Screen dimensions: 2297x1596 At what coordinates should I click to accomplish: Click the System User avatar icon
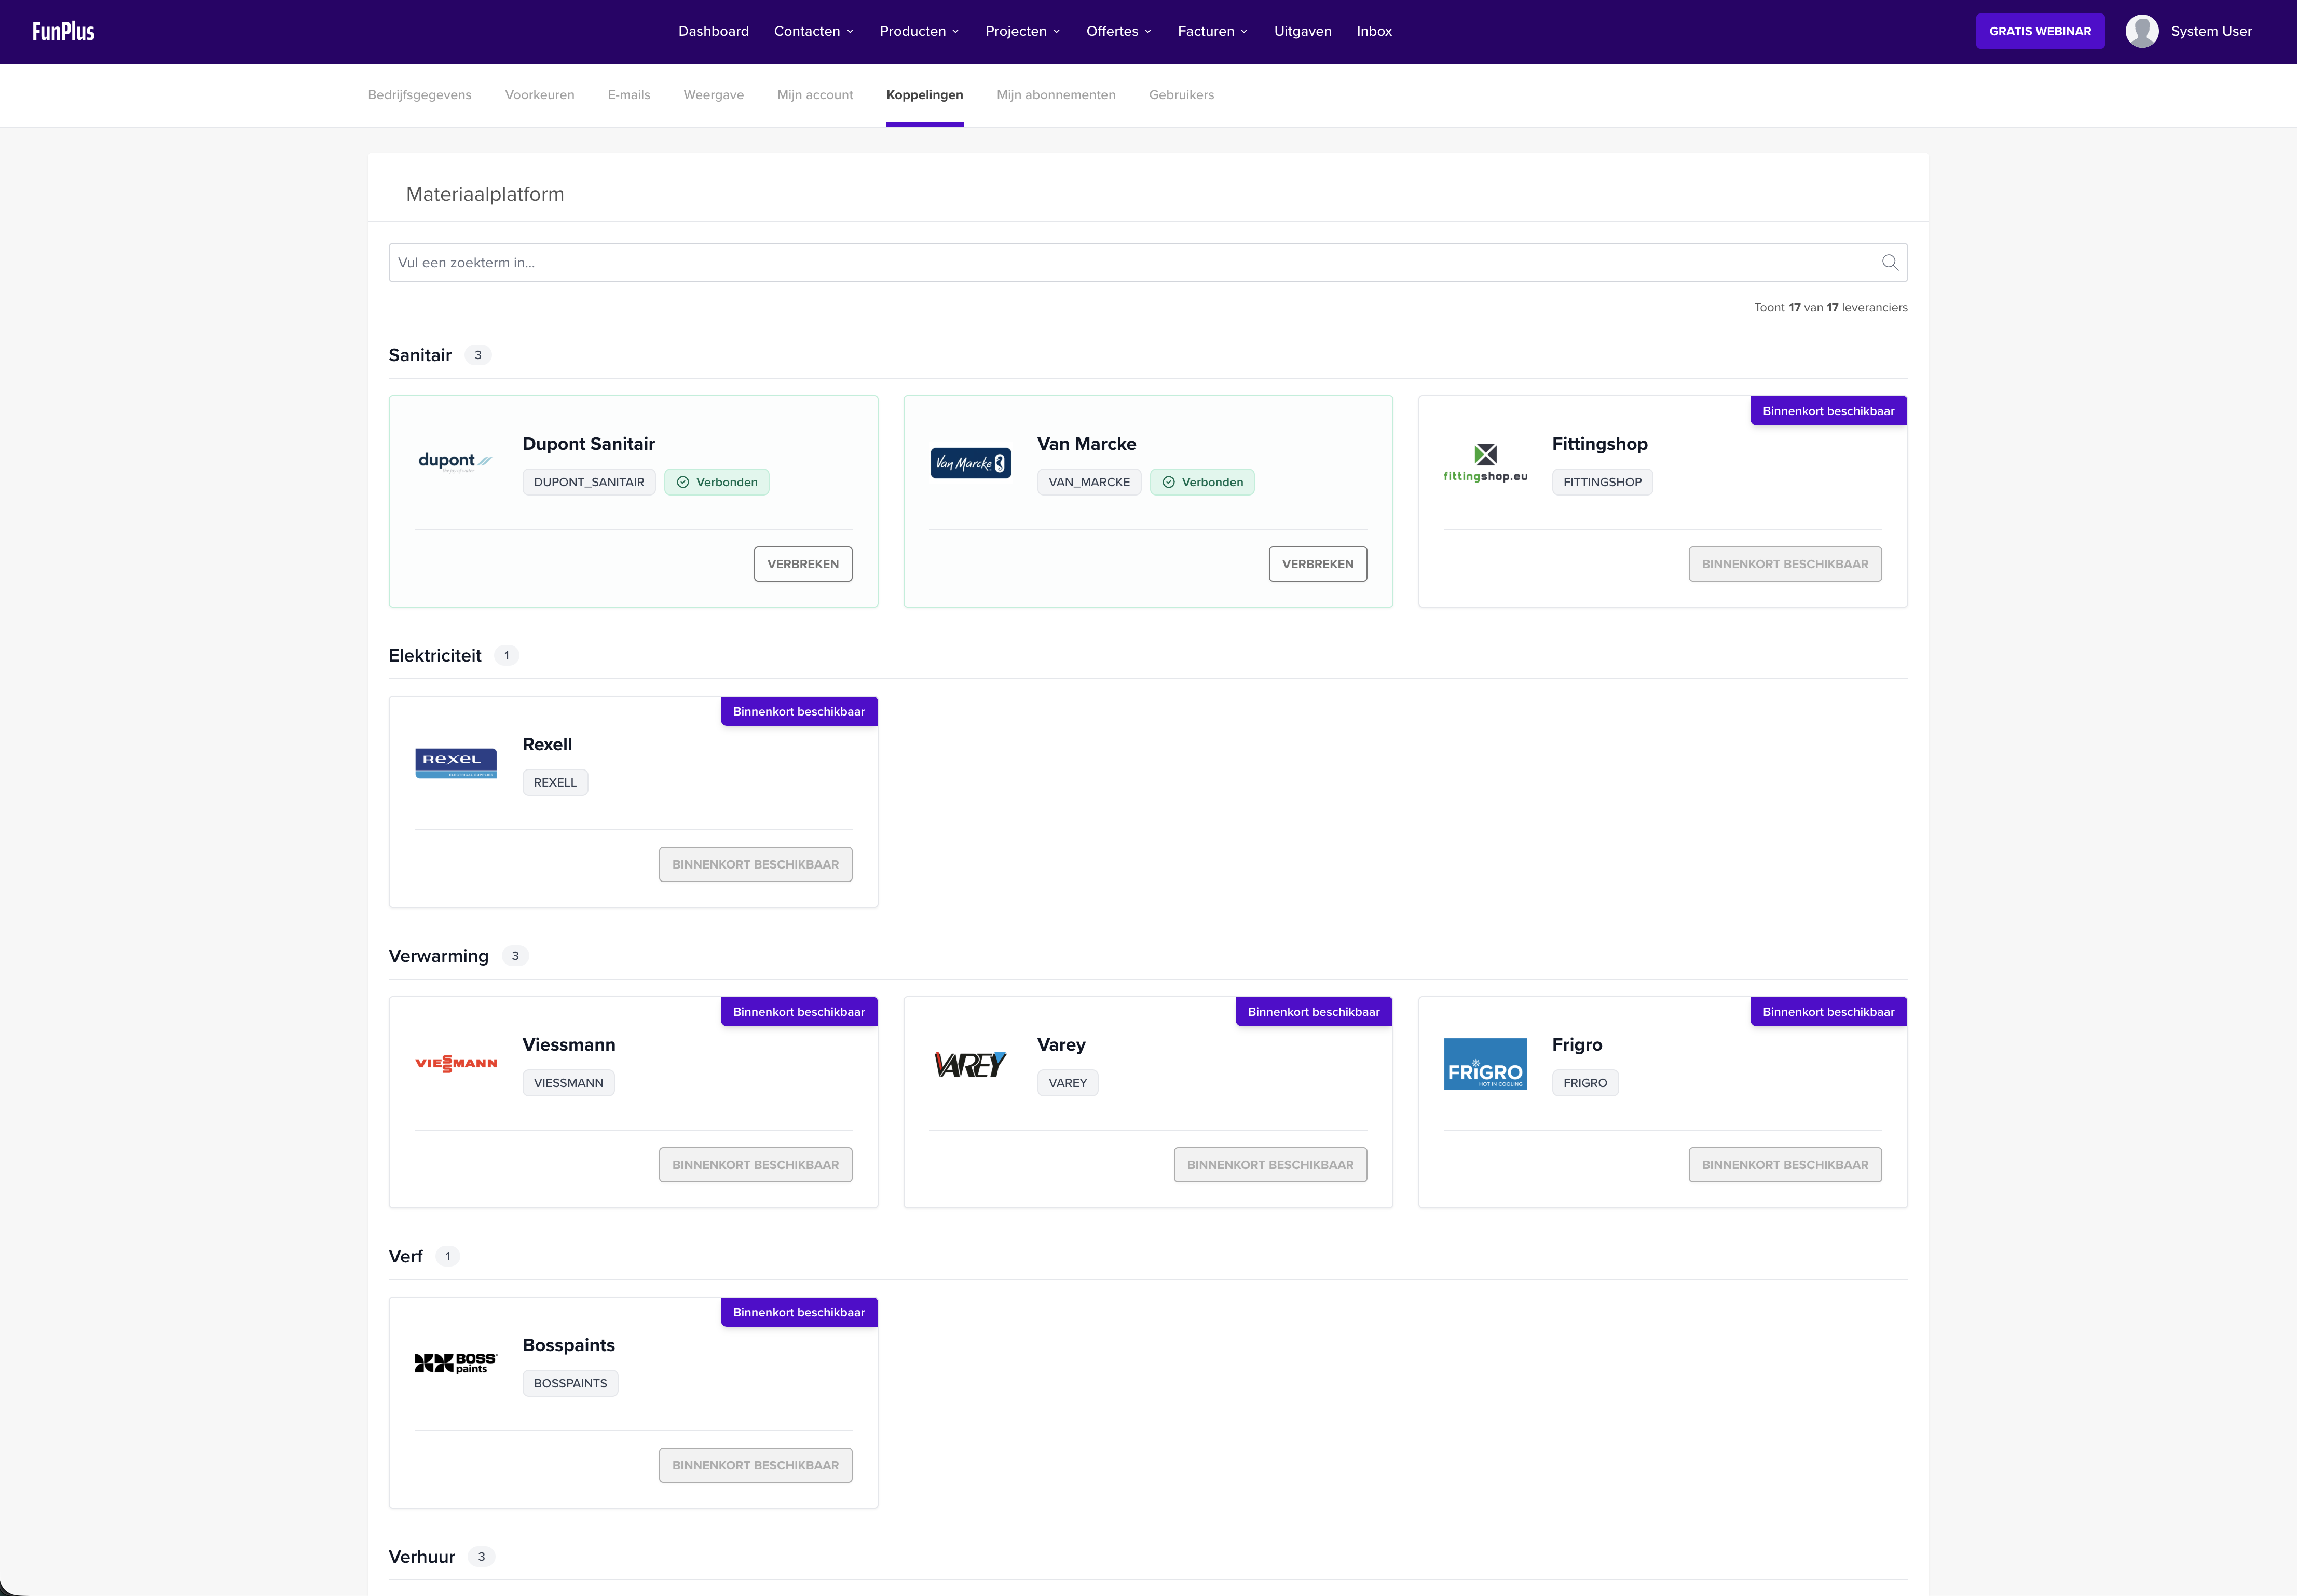point(2141,31)
